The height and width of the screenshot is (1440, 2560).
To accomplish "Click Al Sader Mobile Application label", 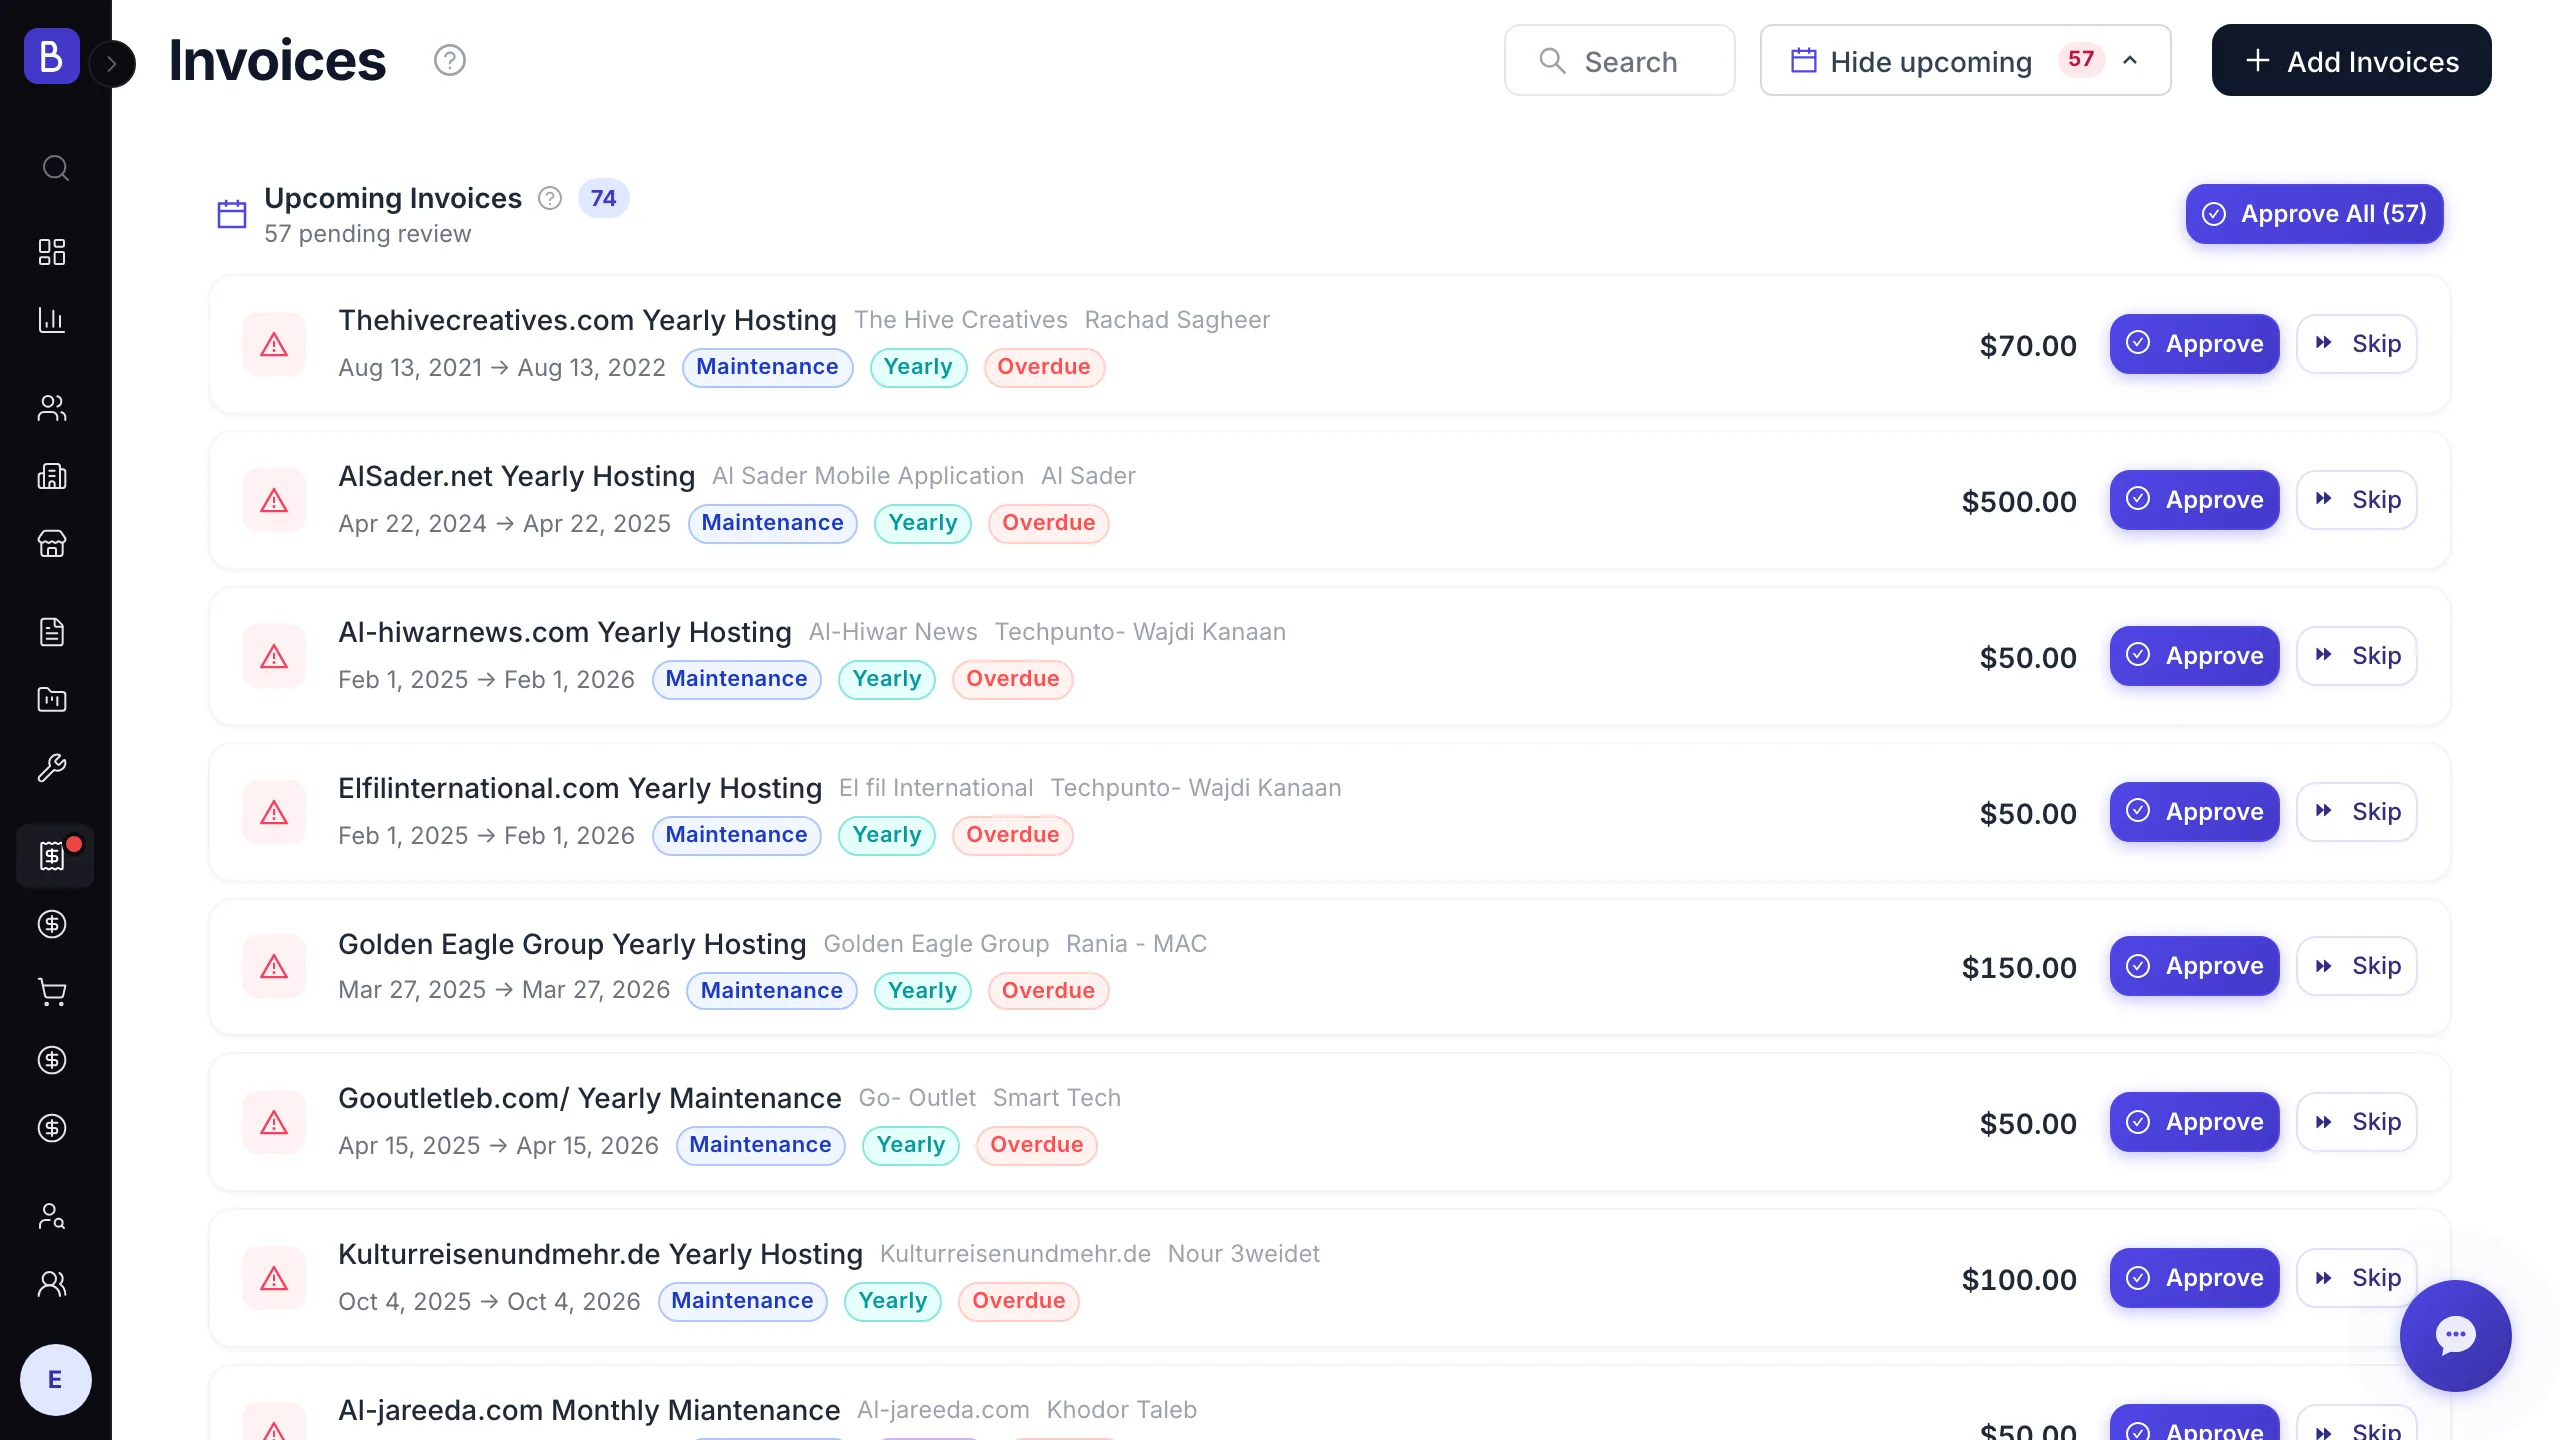I will (x=867, y=476).
